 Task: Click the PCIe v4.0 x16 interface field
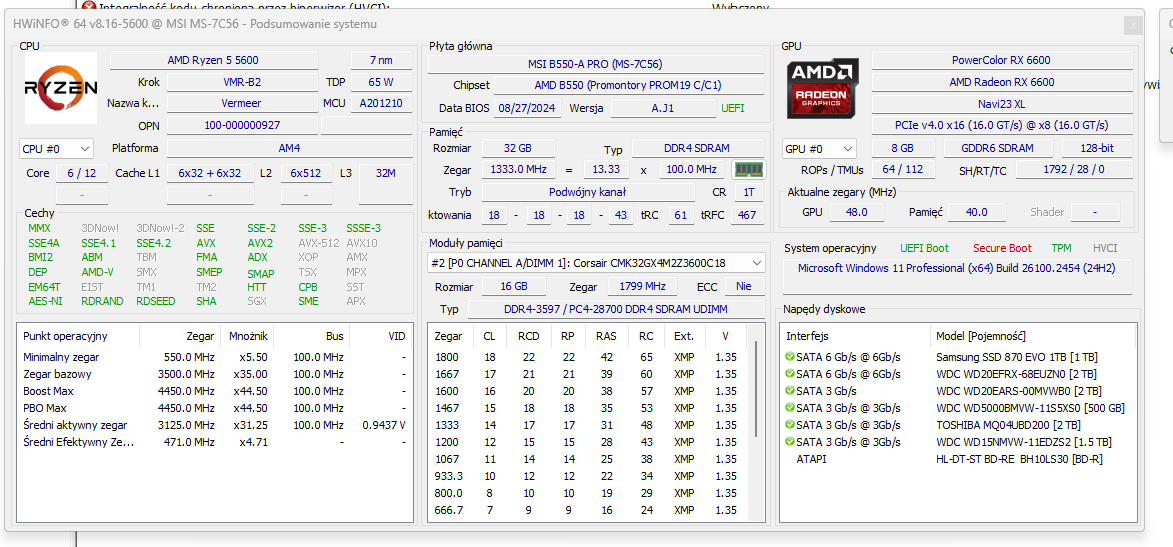click(x=1002, y=125)
